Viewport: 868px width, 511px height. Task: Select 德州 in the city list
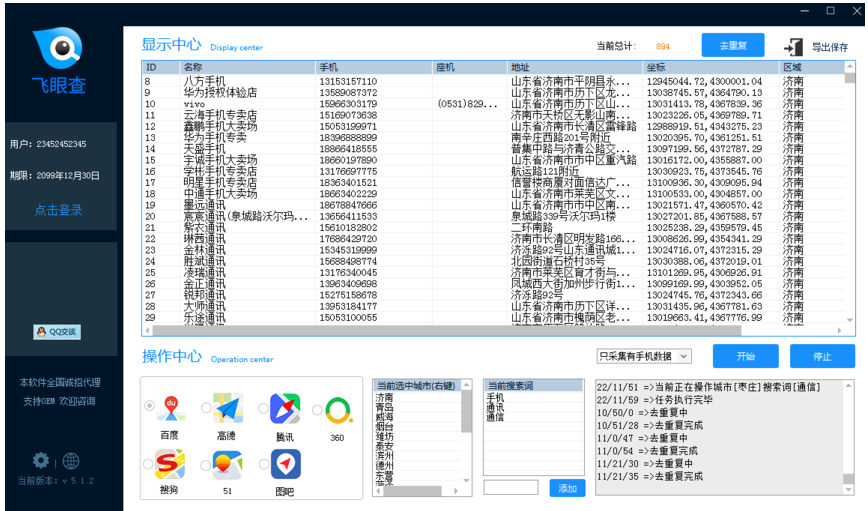click(384, 466)
